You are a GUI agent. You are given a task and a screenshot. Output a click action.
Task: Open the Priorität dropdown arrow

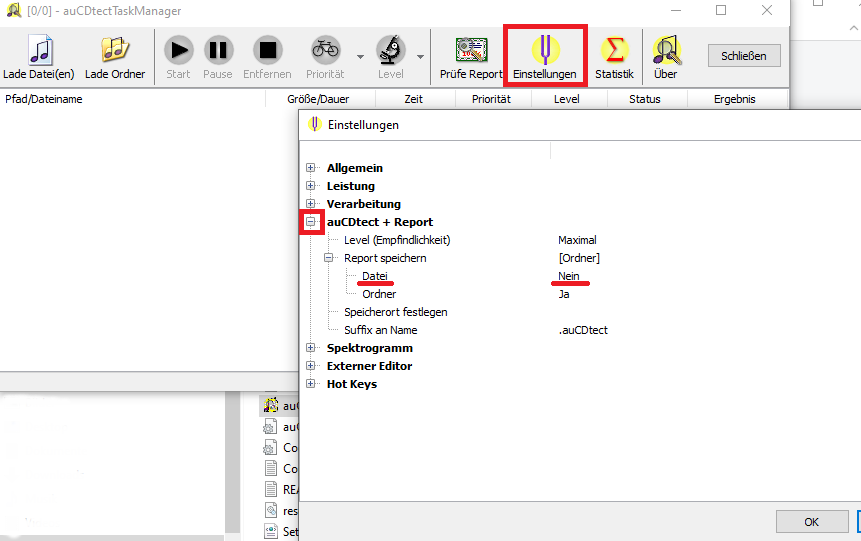click(x=360, y=57)
